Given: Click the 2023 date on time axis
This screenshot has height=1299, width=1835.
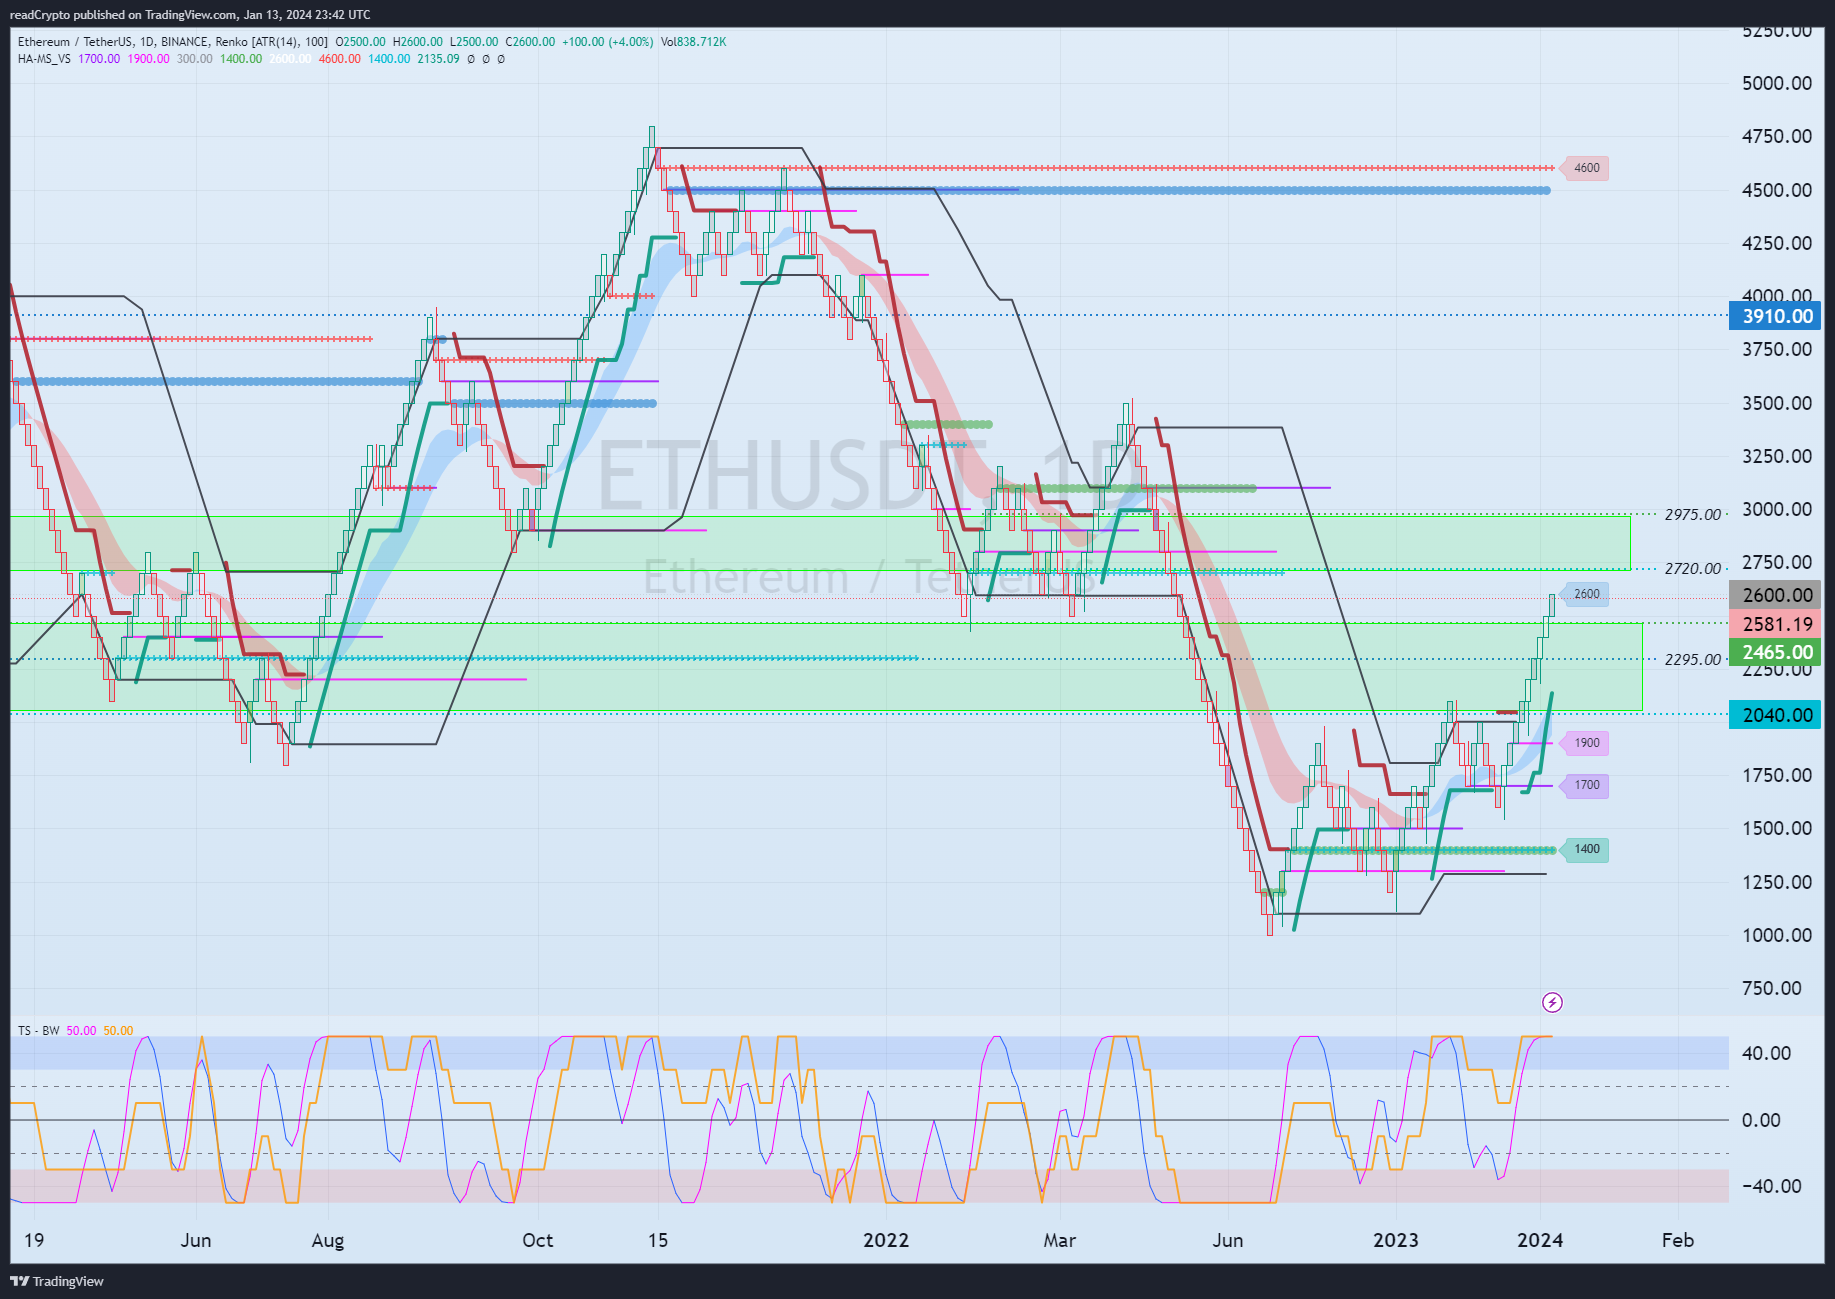Looking at the screenshot, I should (1395, 1240).
